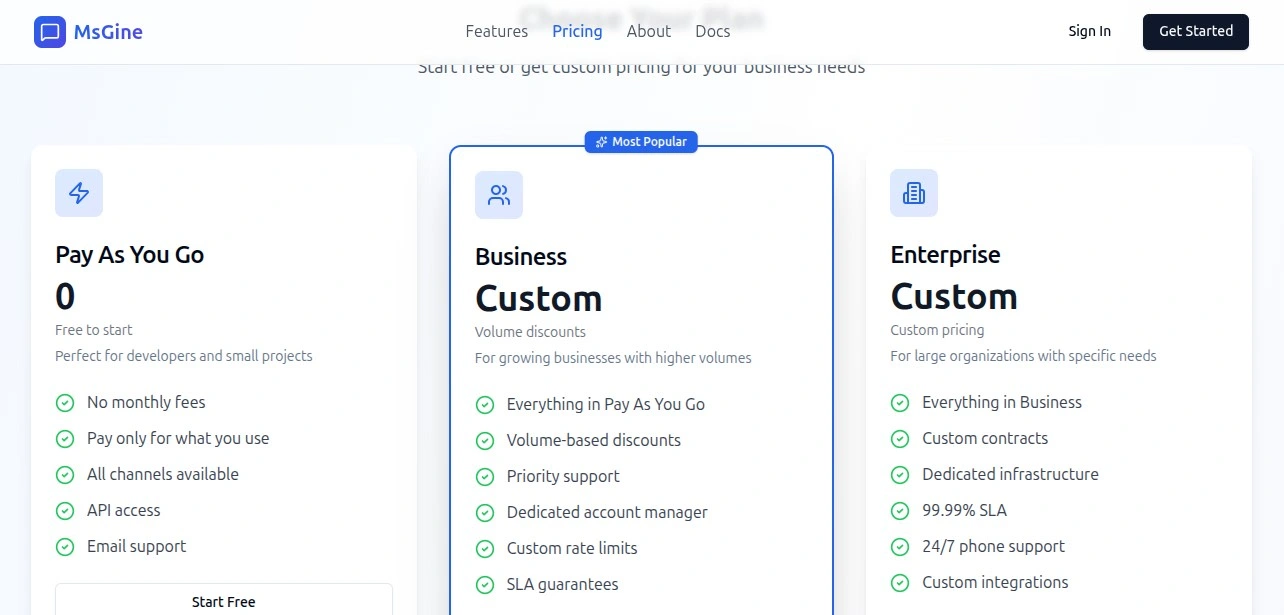Screen dimensions: 1284x615
Task: Select the Pricing nav item
Action: [x=577, y=31]
